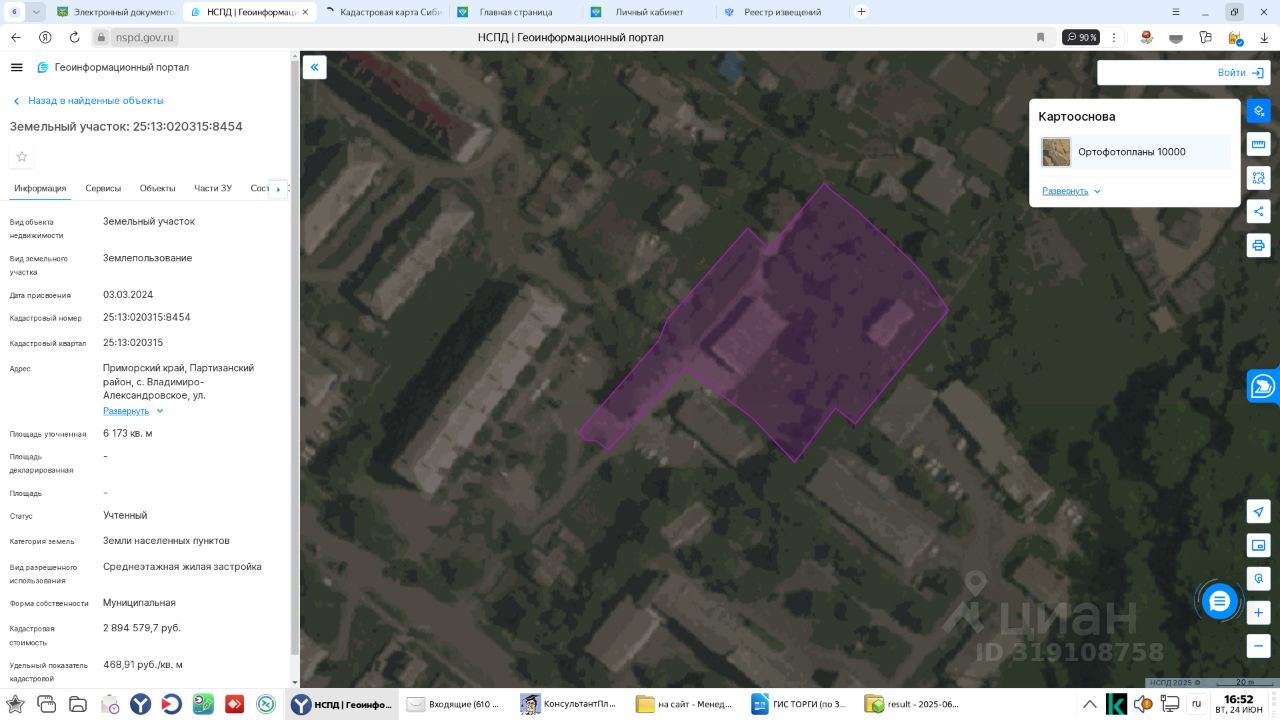The width and height of the screenshot is (1280, 720).
Task: Click the left panel vertical scrollbar
Action: tap(295, 360)
